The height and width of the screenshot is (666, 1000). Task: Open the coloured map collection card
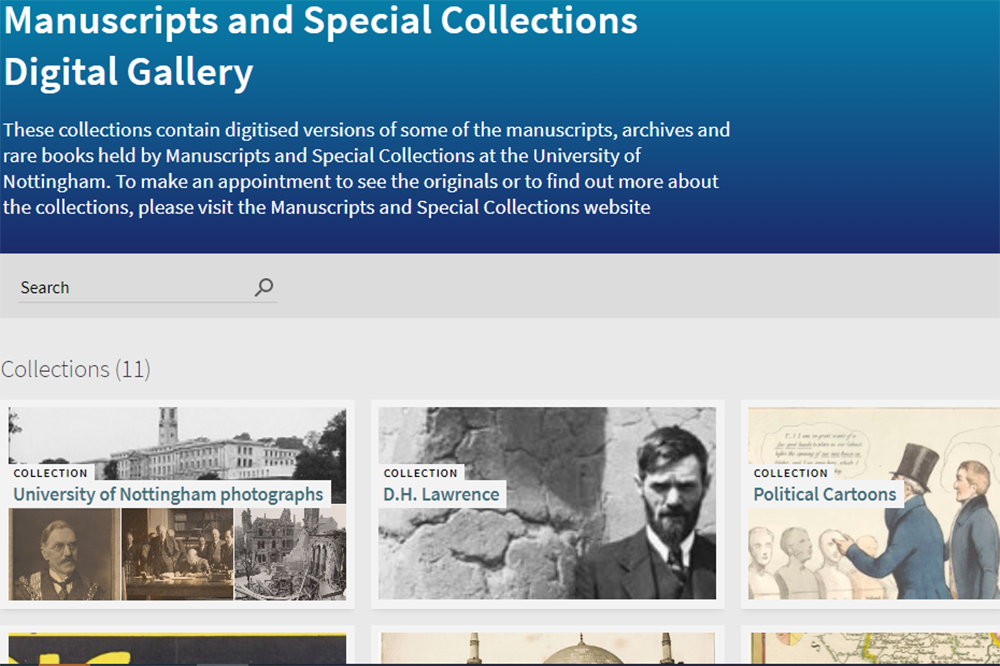[x=875, y=648]
